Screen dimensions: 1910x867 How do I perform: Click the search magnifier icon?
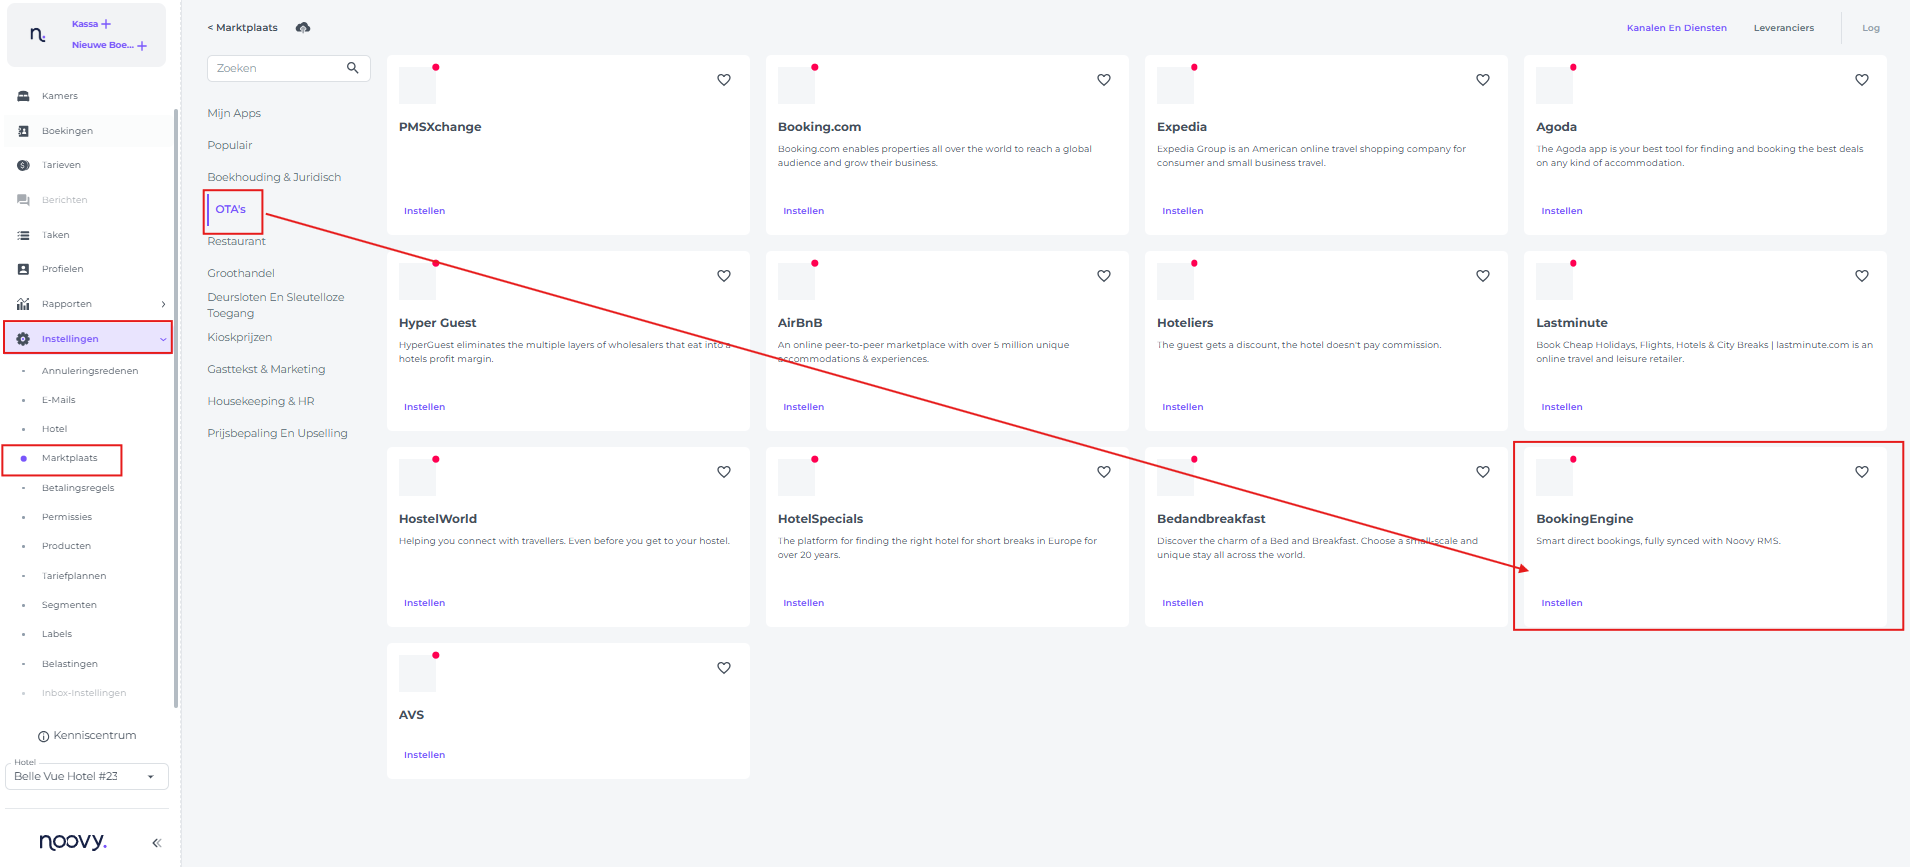pos(353,68)
